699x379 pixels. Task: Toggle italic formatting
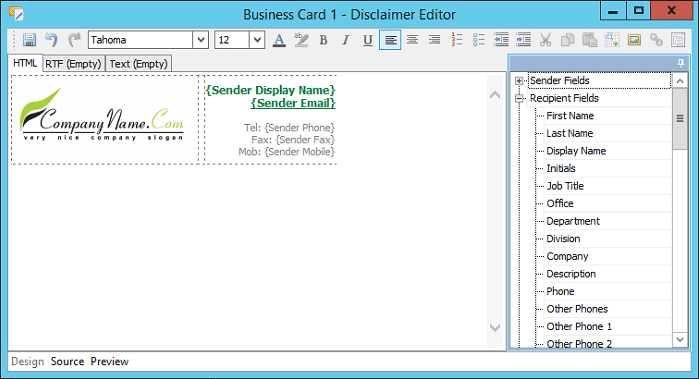(345, 40)
